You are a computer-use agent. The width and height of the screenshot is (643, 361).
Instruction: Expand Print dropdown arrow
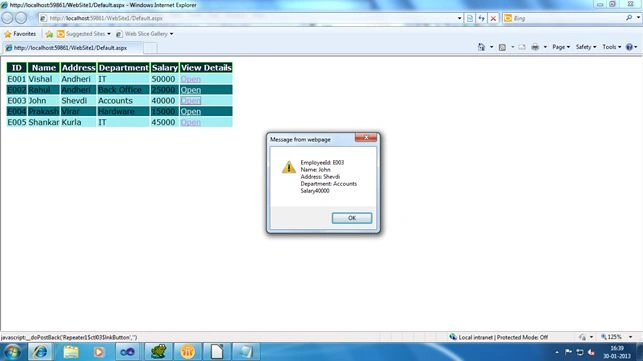click(545, 47)
